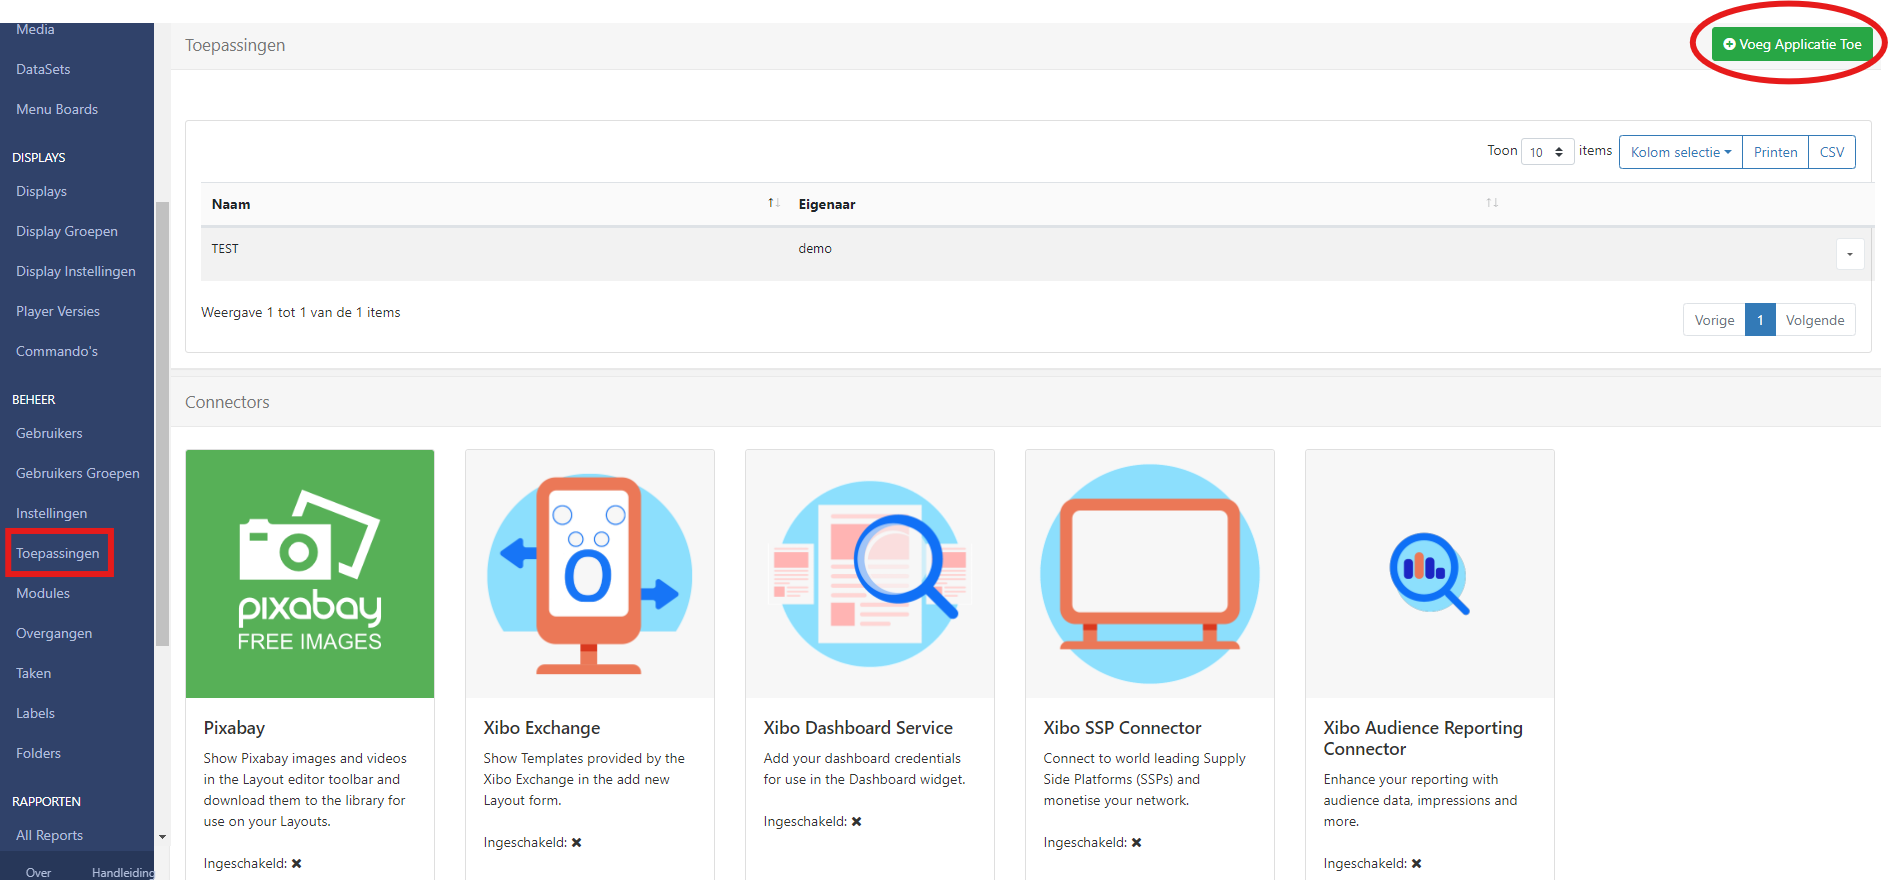Open the Xibo Audience Reporting Connector icon
Viewport: 1888px width, 880px height.
(x=1429, y=573)
